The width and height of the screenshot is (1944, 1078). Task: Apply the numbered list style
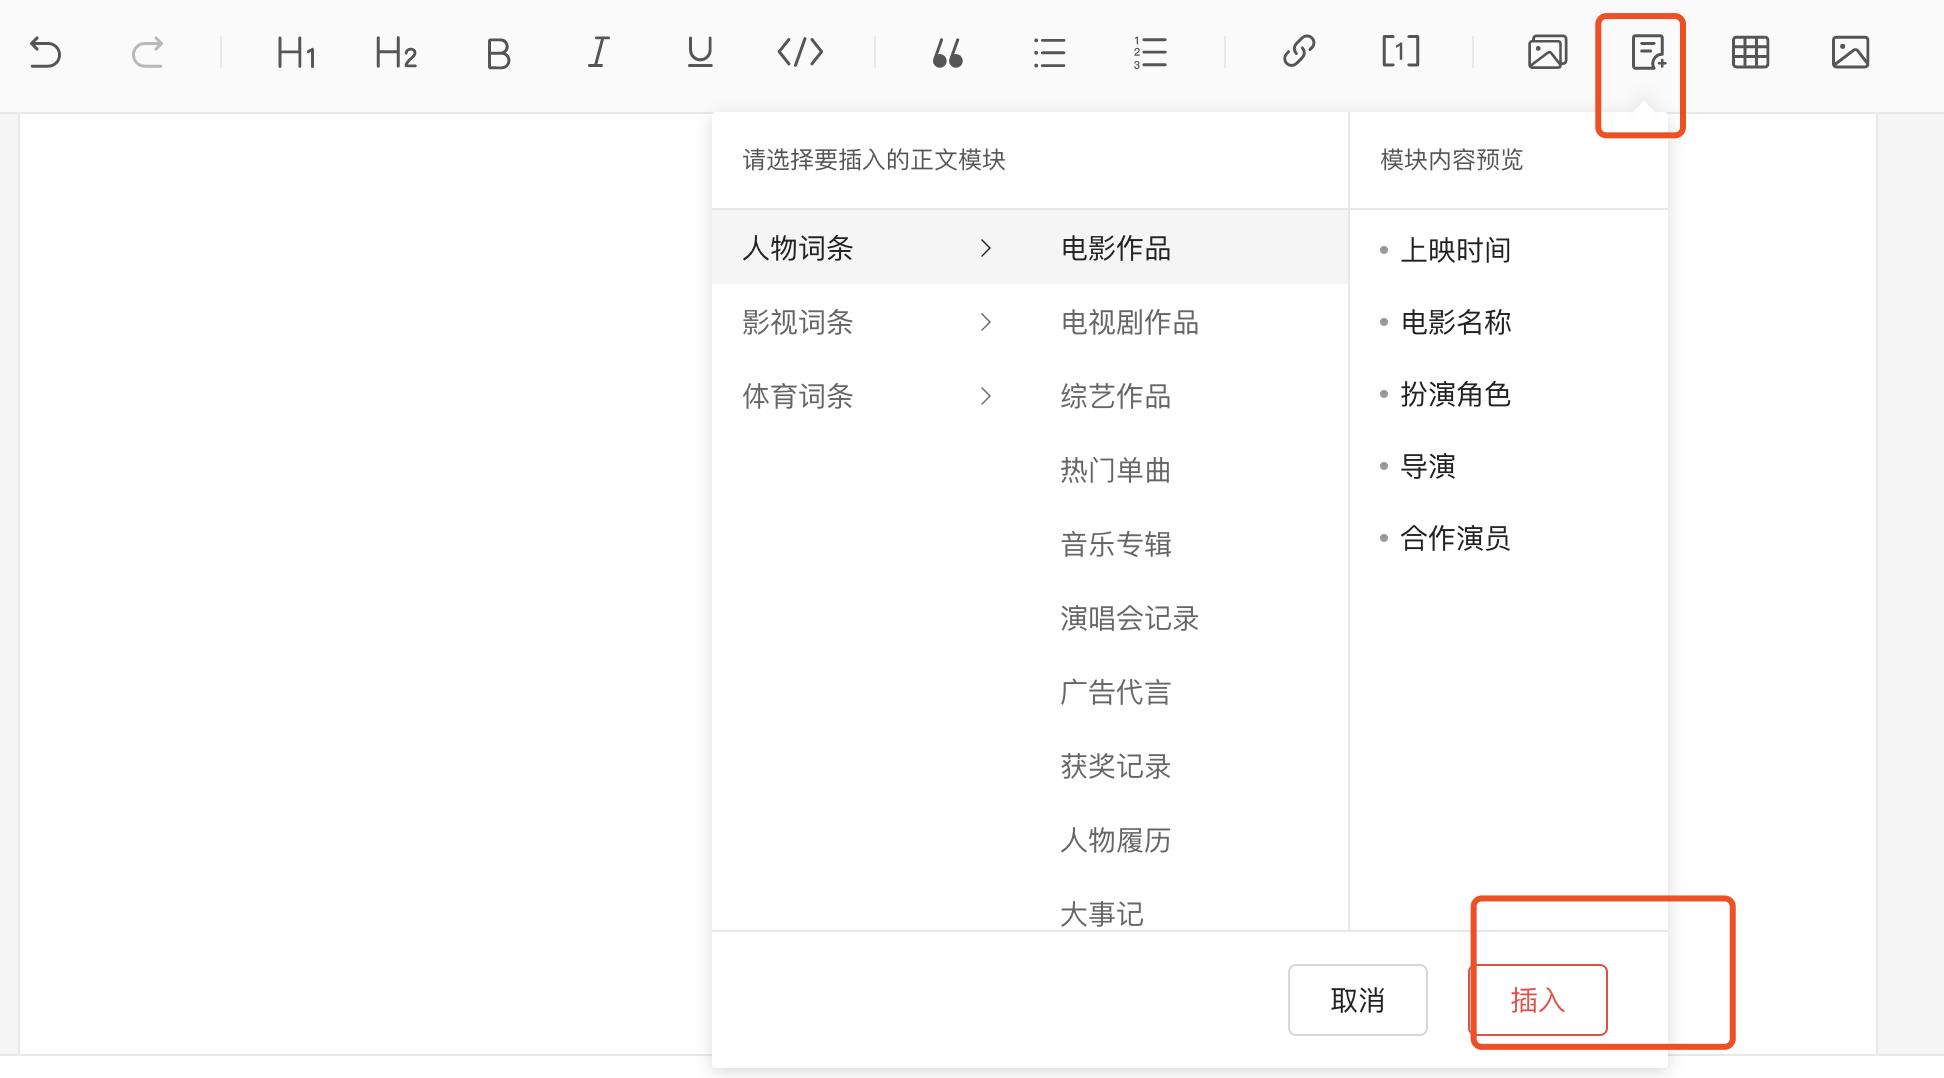click(x=1149, y=53)
